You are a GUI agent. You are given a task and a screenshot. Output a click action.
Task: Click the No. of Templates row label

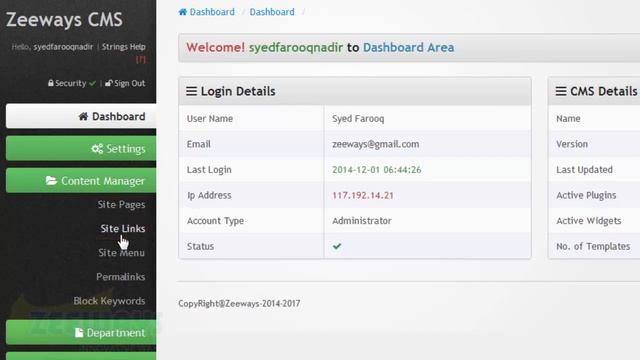(x=593, y=247)
